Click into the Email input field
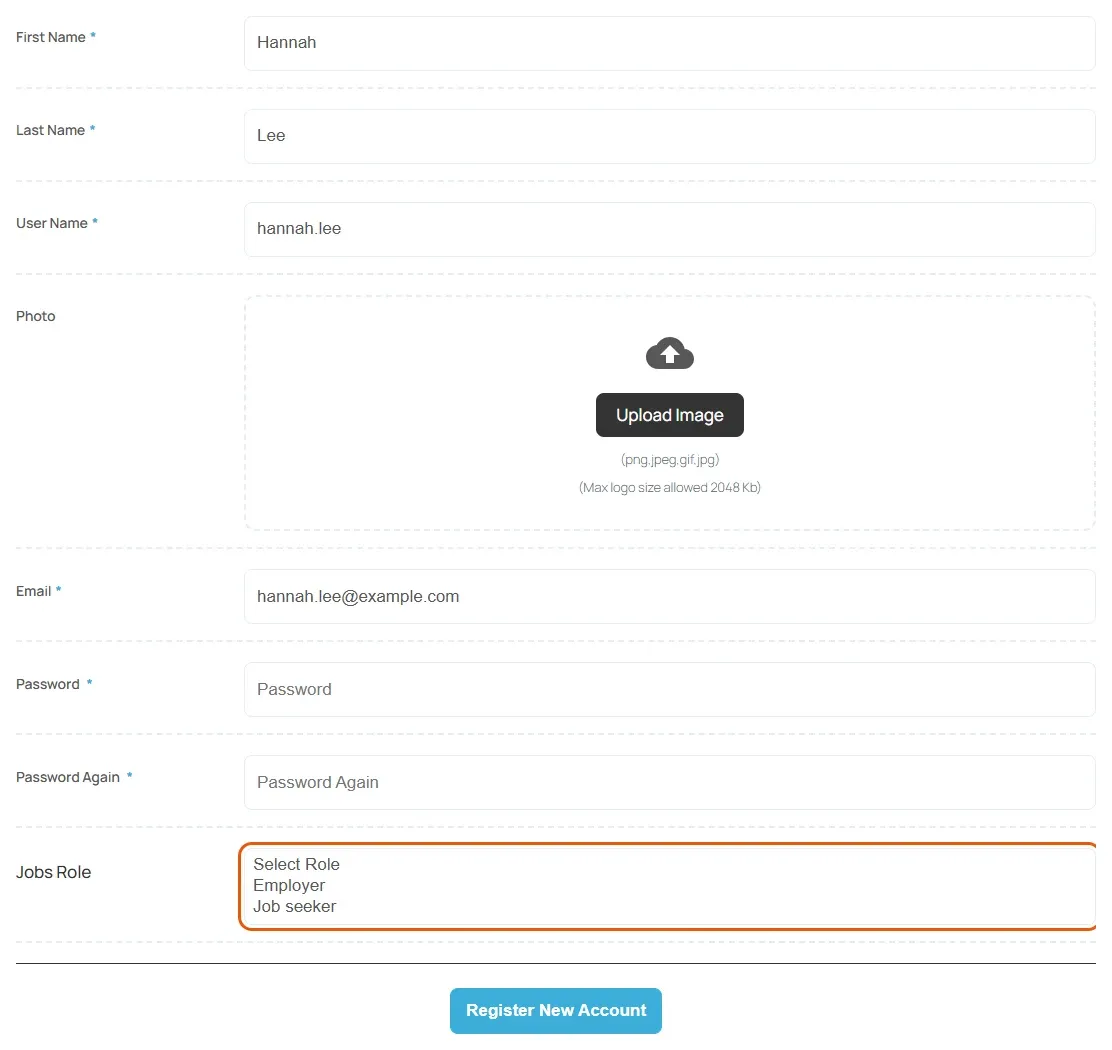1112x1050 pixels. coord(669,596)
